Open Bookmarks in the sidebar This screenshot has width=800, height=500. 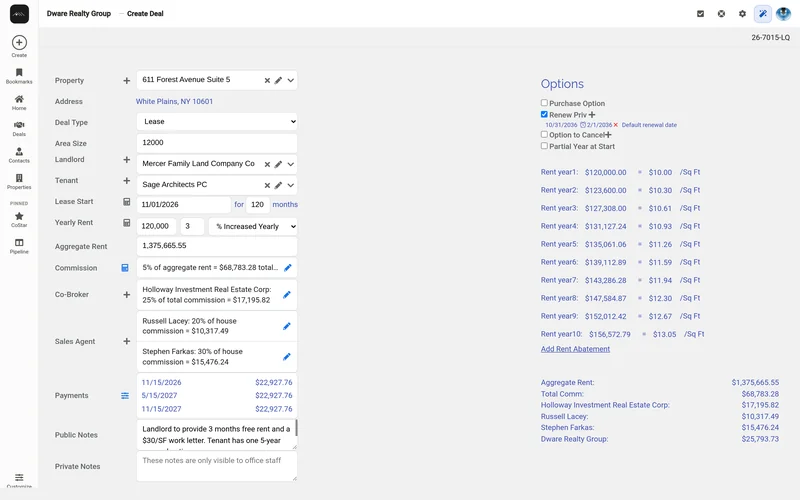19,76
